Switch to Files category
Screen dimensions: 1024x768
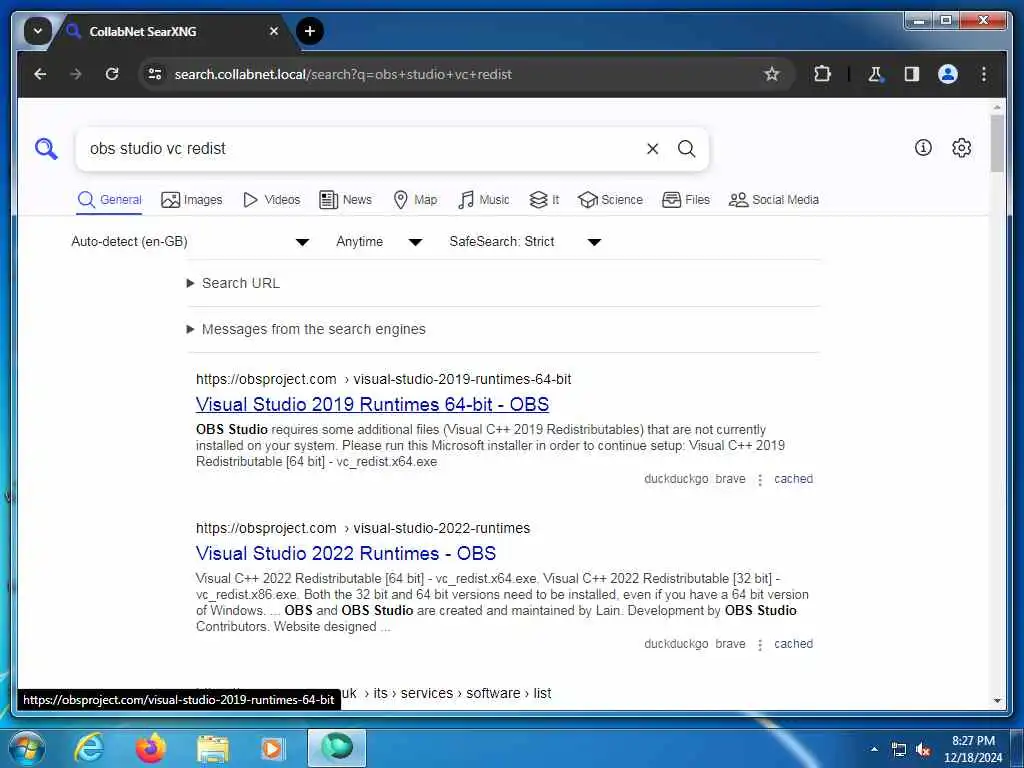(x=686, y=200)
